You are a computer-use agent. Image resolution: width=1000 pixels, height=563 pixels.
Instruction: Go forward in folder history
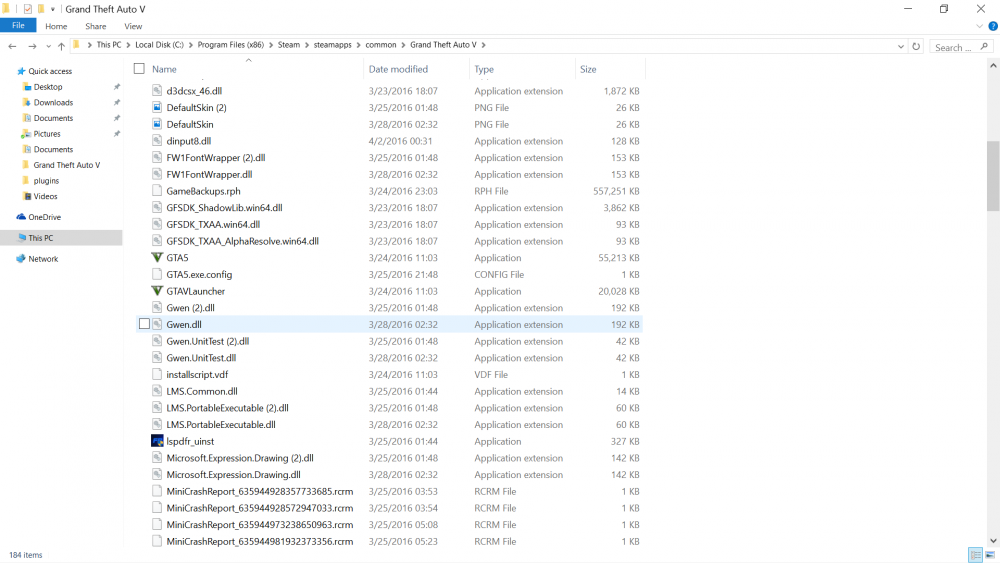tap(32, 46)
